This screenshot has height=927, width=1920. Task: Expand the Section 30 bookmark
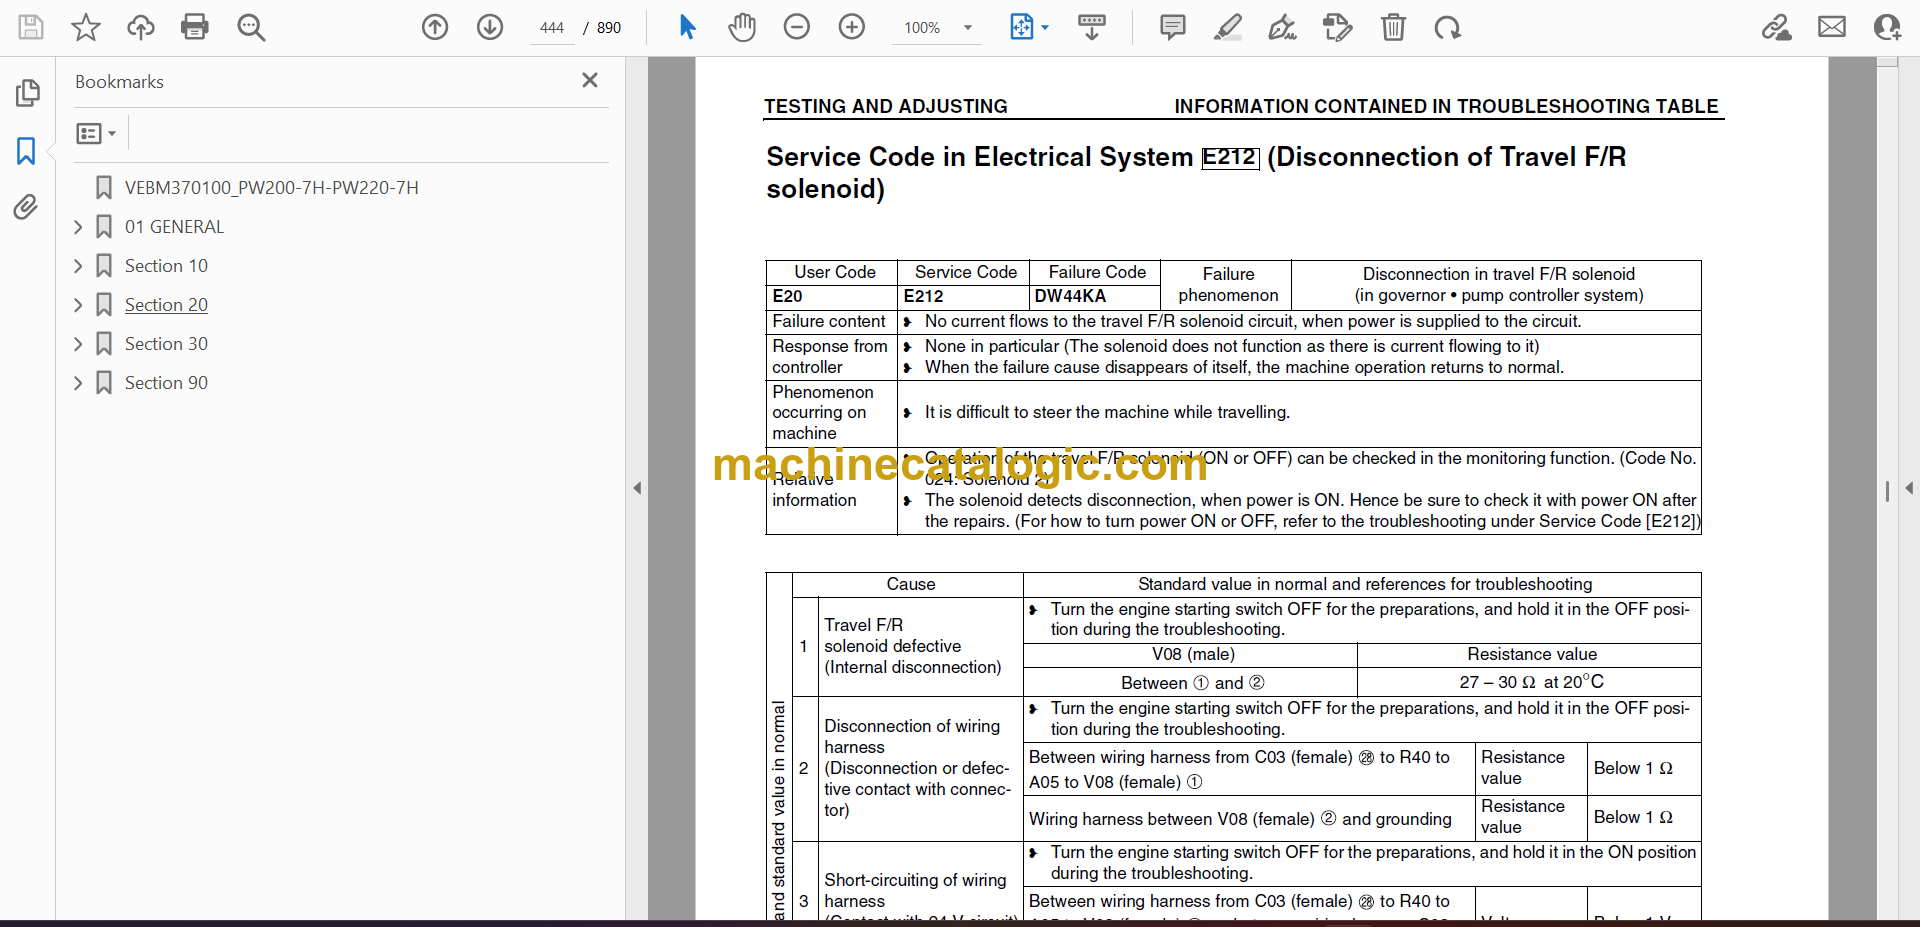[x=78, y=344]
